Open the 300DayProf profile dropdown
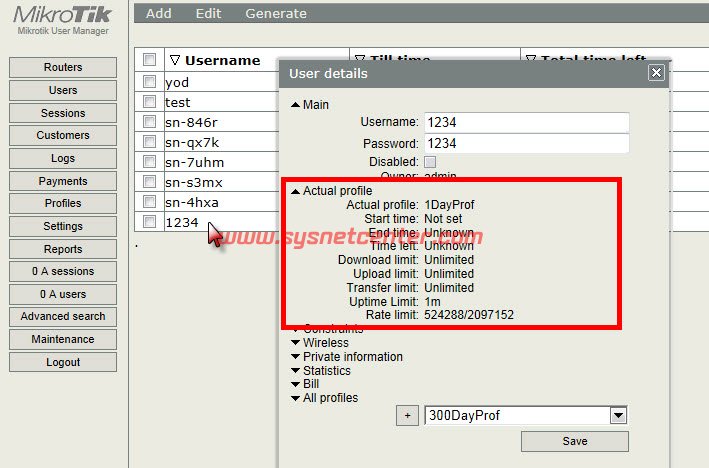The image size is (709, 468). click(x=618, y=416)
